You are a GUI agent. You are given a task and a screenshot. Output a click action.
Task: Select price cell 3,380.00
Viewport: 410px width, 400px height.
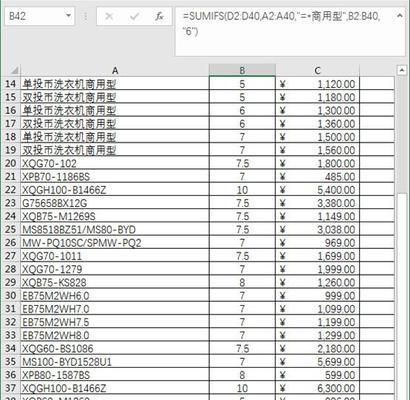(x=318, y=203)
